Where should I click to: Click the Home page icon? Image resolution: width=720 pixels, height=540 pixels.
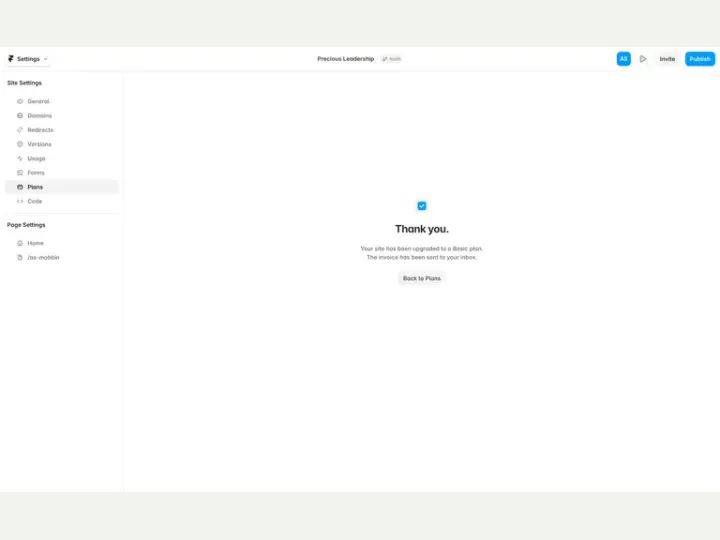click(x=20, y=243)
